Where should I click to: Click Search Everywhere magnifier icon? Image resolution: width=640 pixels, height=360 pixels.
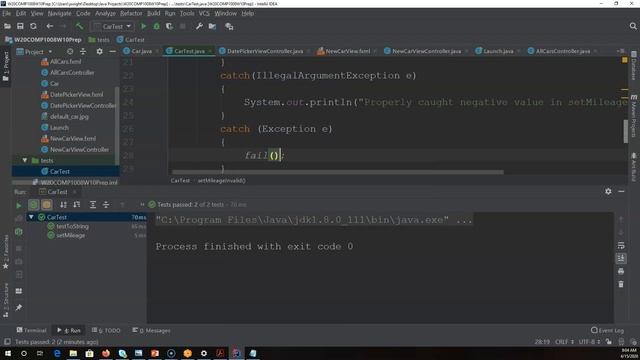(633, 27)
